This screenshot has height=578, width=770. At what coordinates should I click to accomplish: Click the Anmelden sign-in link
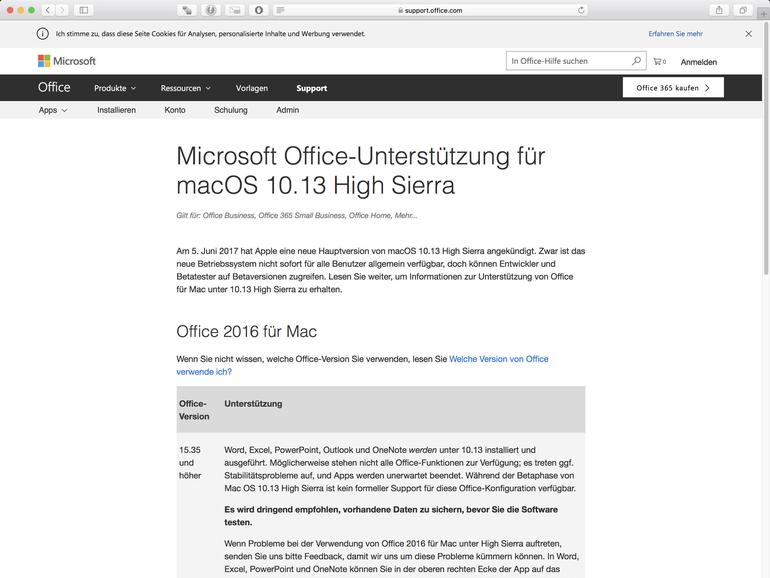[x=698, y=62]
